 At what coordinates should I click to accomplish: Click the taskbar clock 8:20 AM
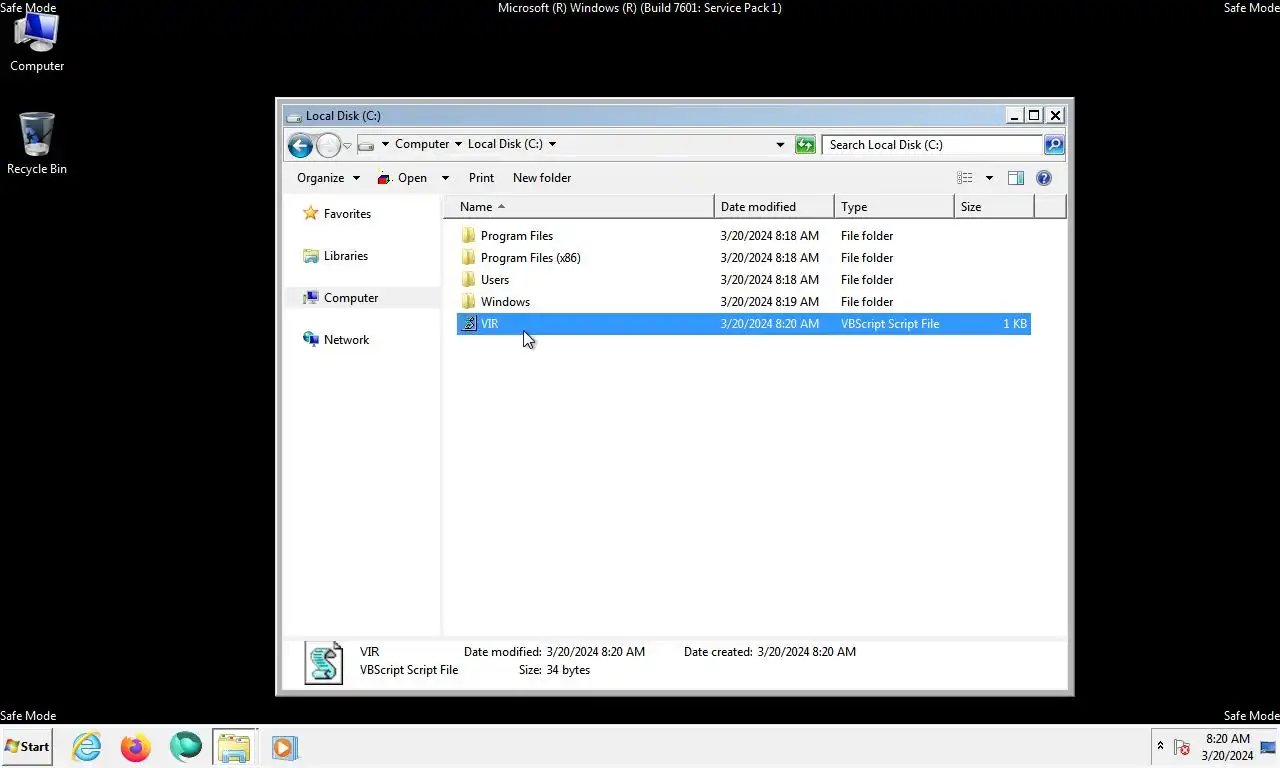(x=1229, y=739)
